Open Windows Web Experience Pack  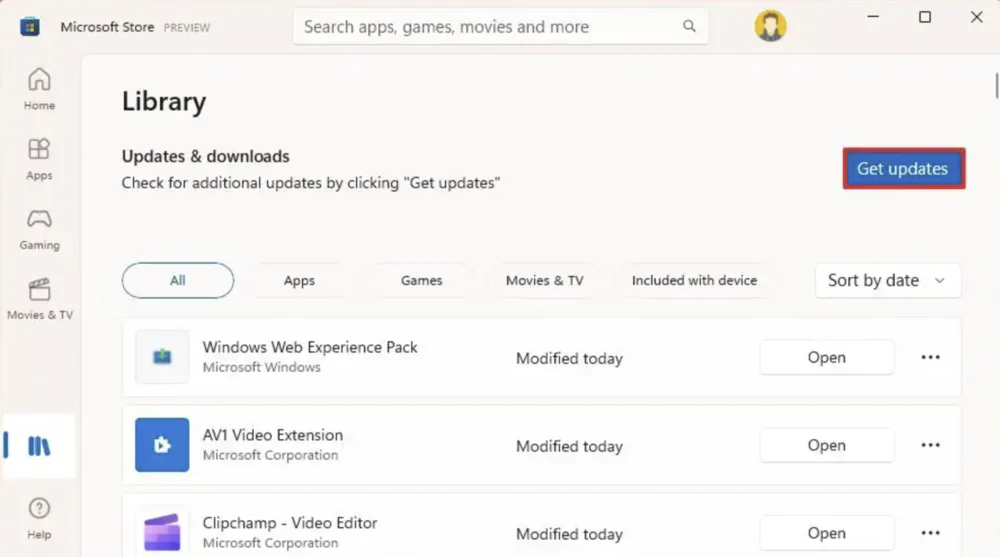[x=827, y=357]
